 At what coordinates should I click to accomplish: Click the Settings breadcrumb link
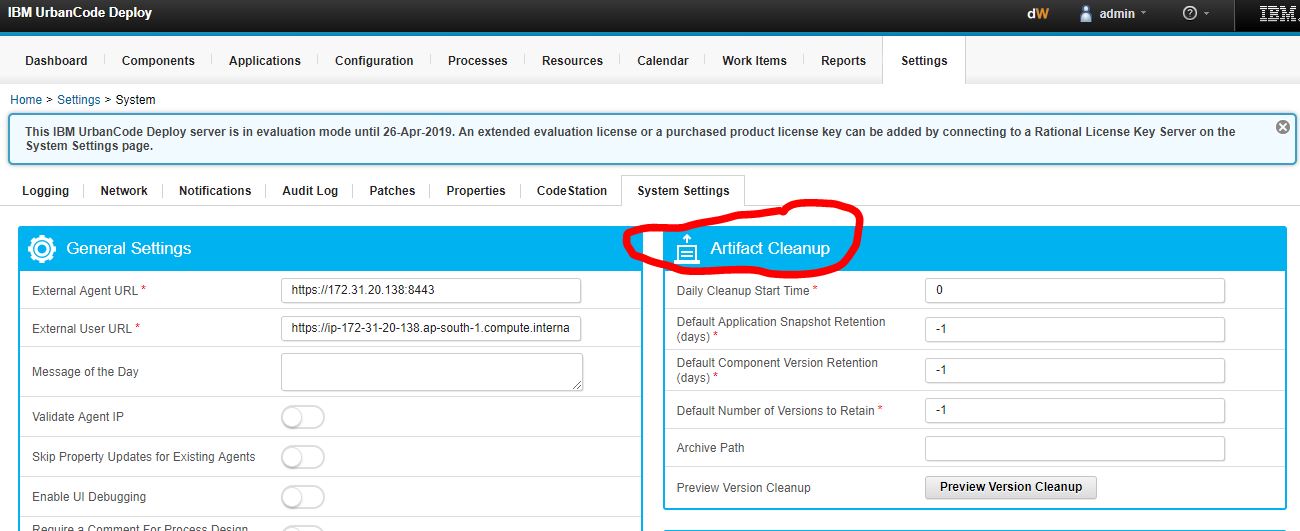(x=79, y=100)
